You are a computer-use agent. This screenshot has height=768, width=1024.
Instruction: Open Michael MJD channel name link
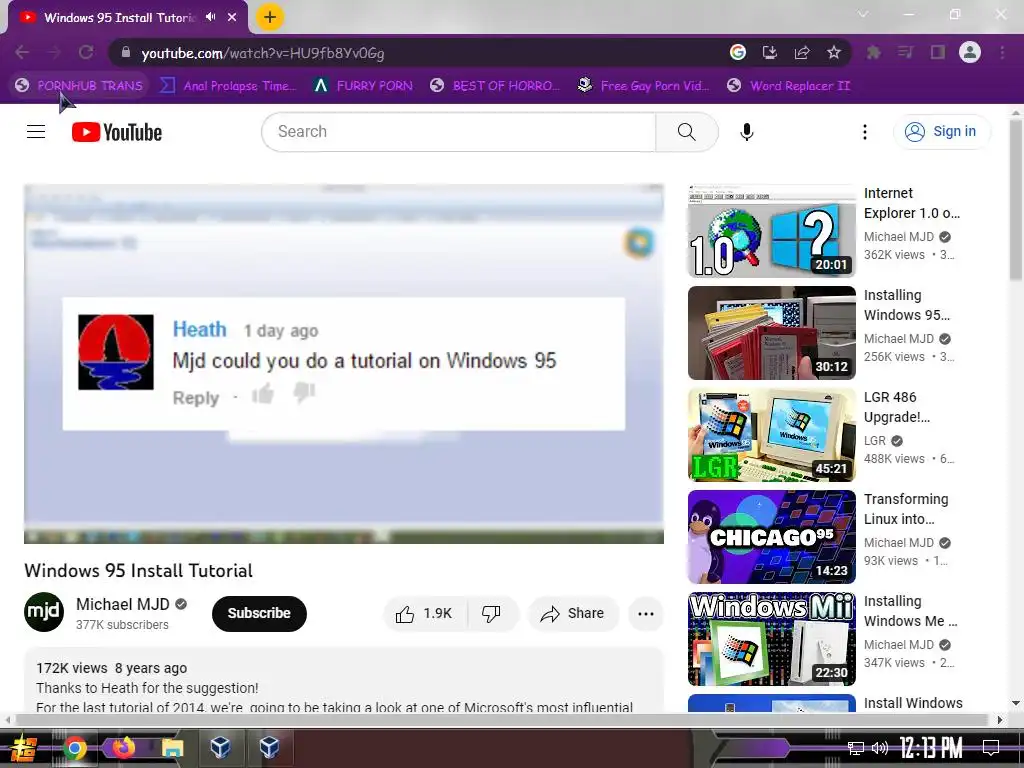(123, 604)
